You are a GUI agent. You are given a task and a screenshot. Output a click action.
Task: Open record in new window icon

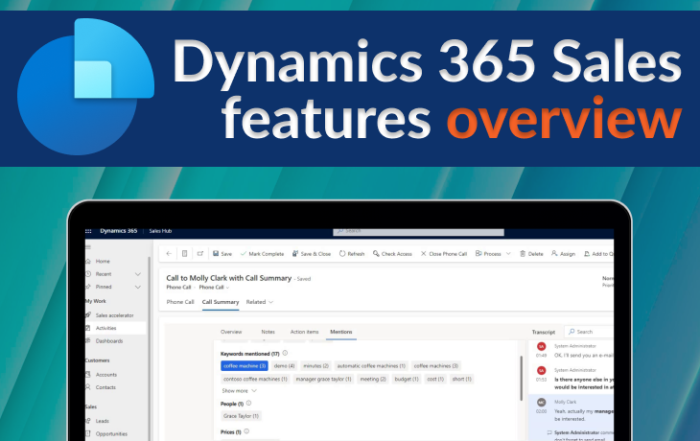[200, 254]
